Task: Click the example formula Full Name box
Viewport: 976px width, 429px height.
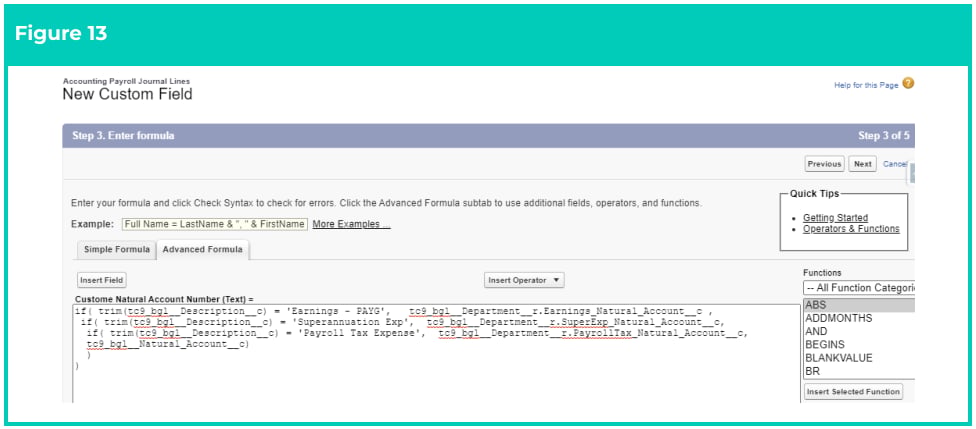Action: coord(215,224)
